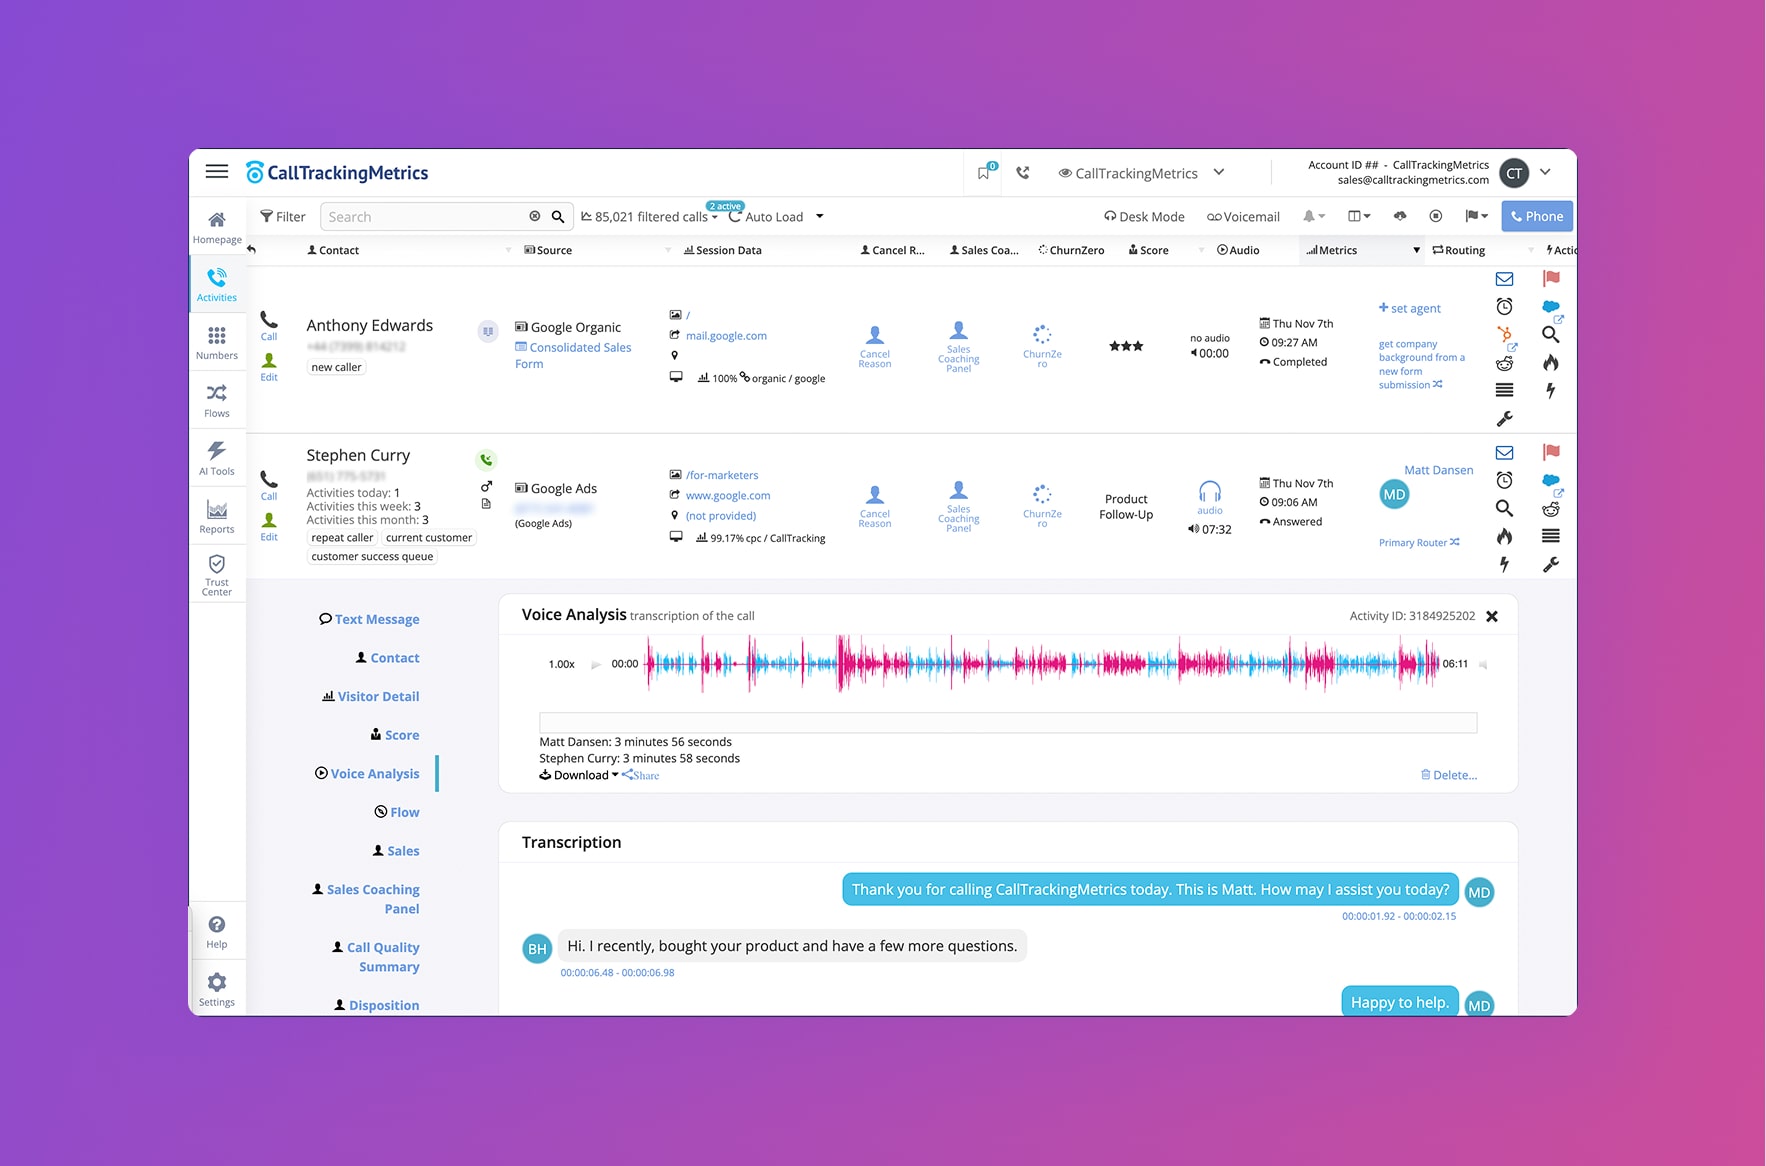Open HubSpot icon in Anthony Edwards row
The height and width of the screenshot is (1166, 1766).
[1505, 335]
